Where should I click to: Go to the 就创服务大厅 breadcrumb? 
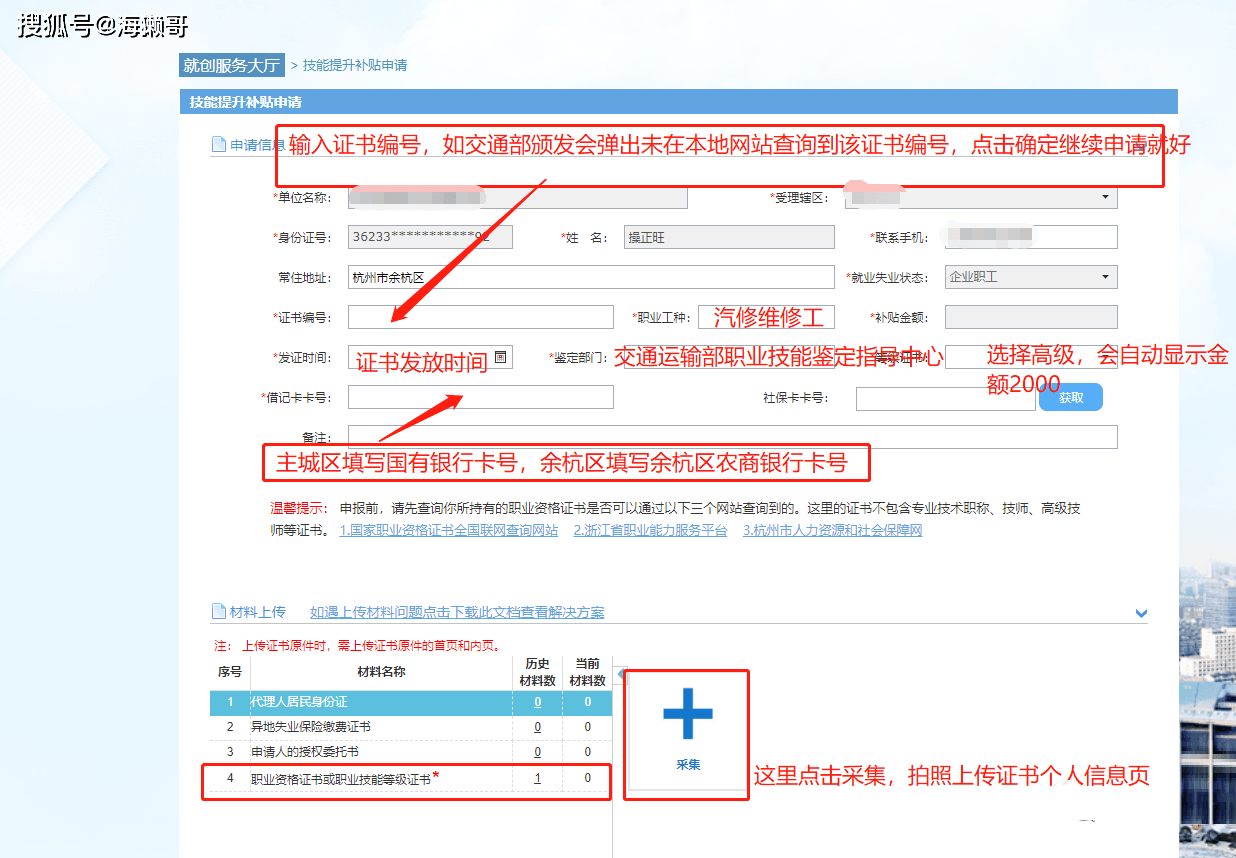[231, 65]
